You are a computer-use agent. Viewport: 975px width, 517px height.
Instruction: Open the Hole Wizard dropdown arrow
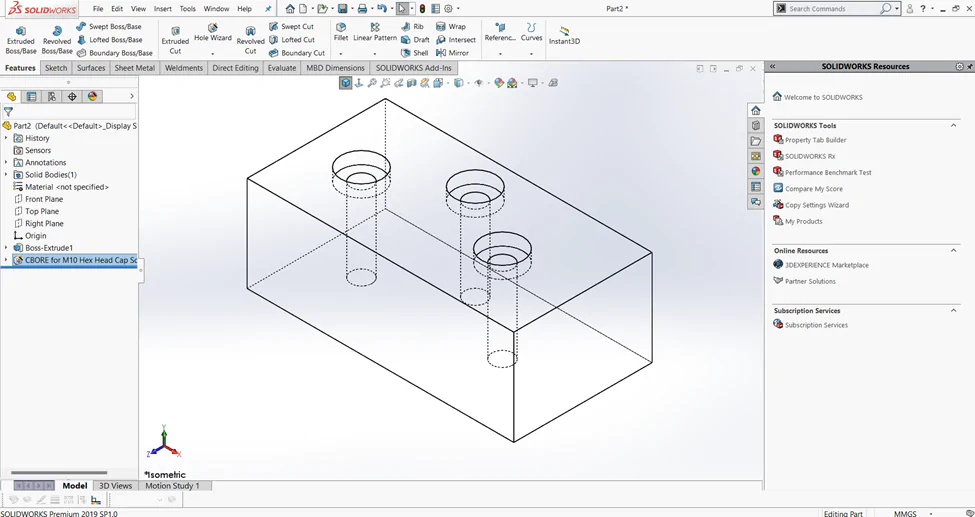213,54
